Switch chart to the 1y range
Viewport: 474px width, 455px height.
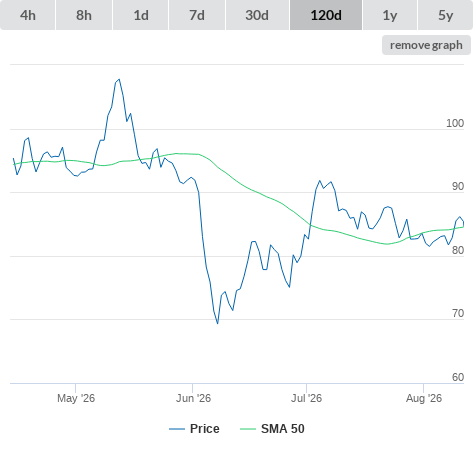[390, 15]
